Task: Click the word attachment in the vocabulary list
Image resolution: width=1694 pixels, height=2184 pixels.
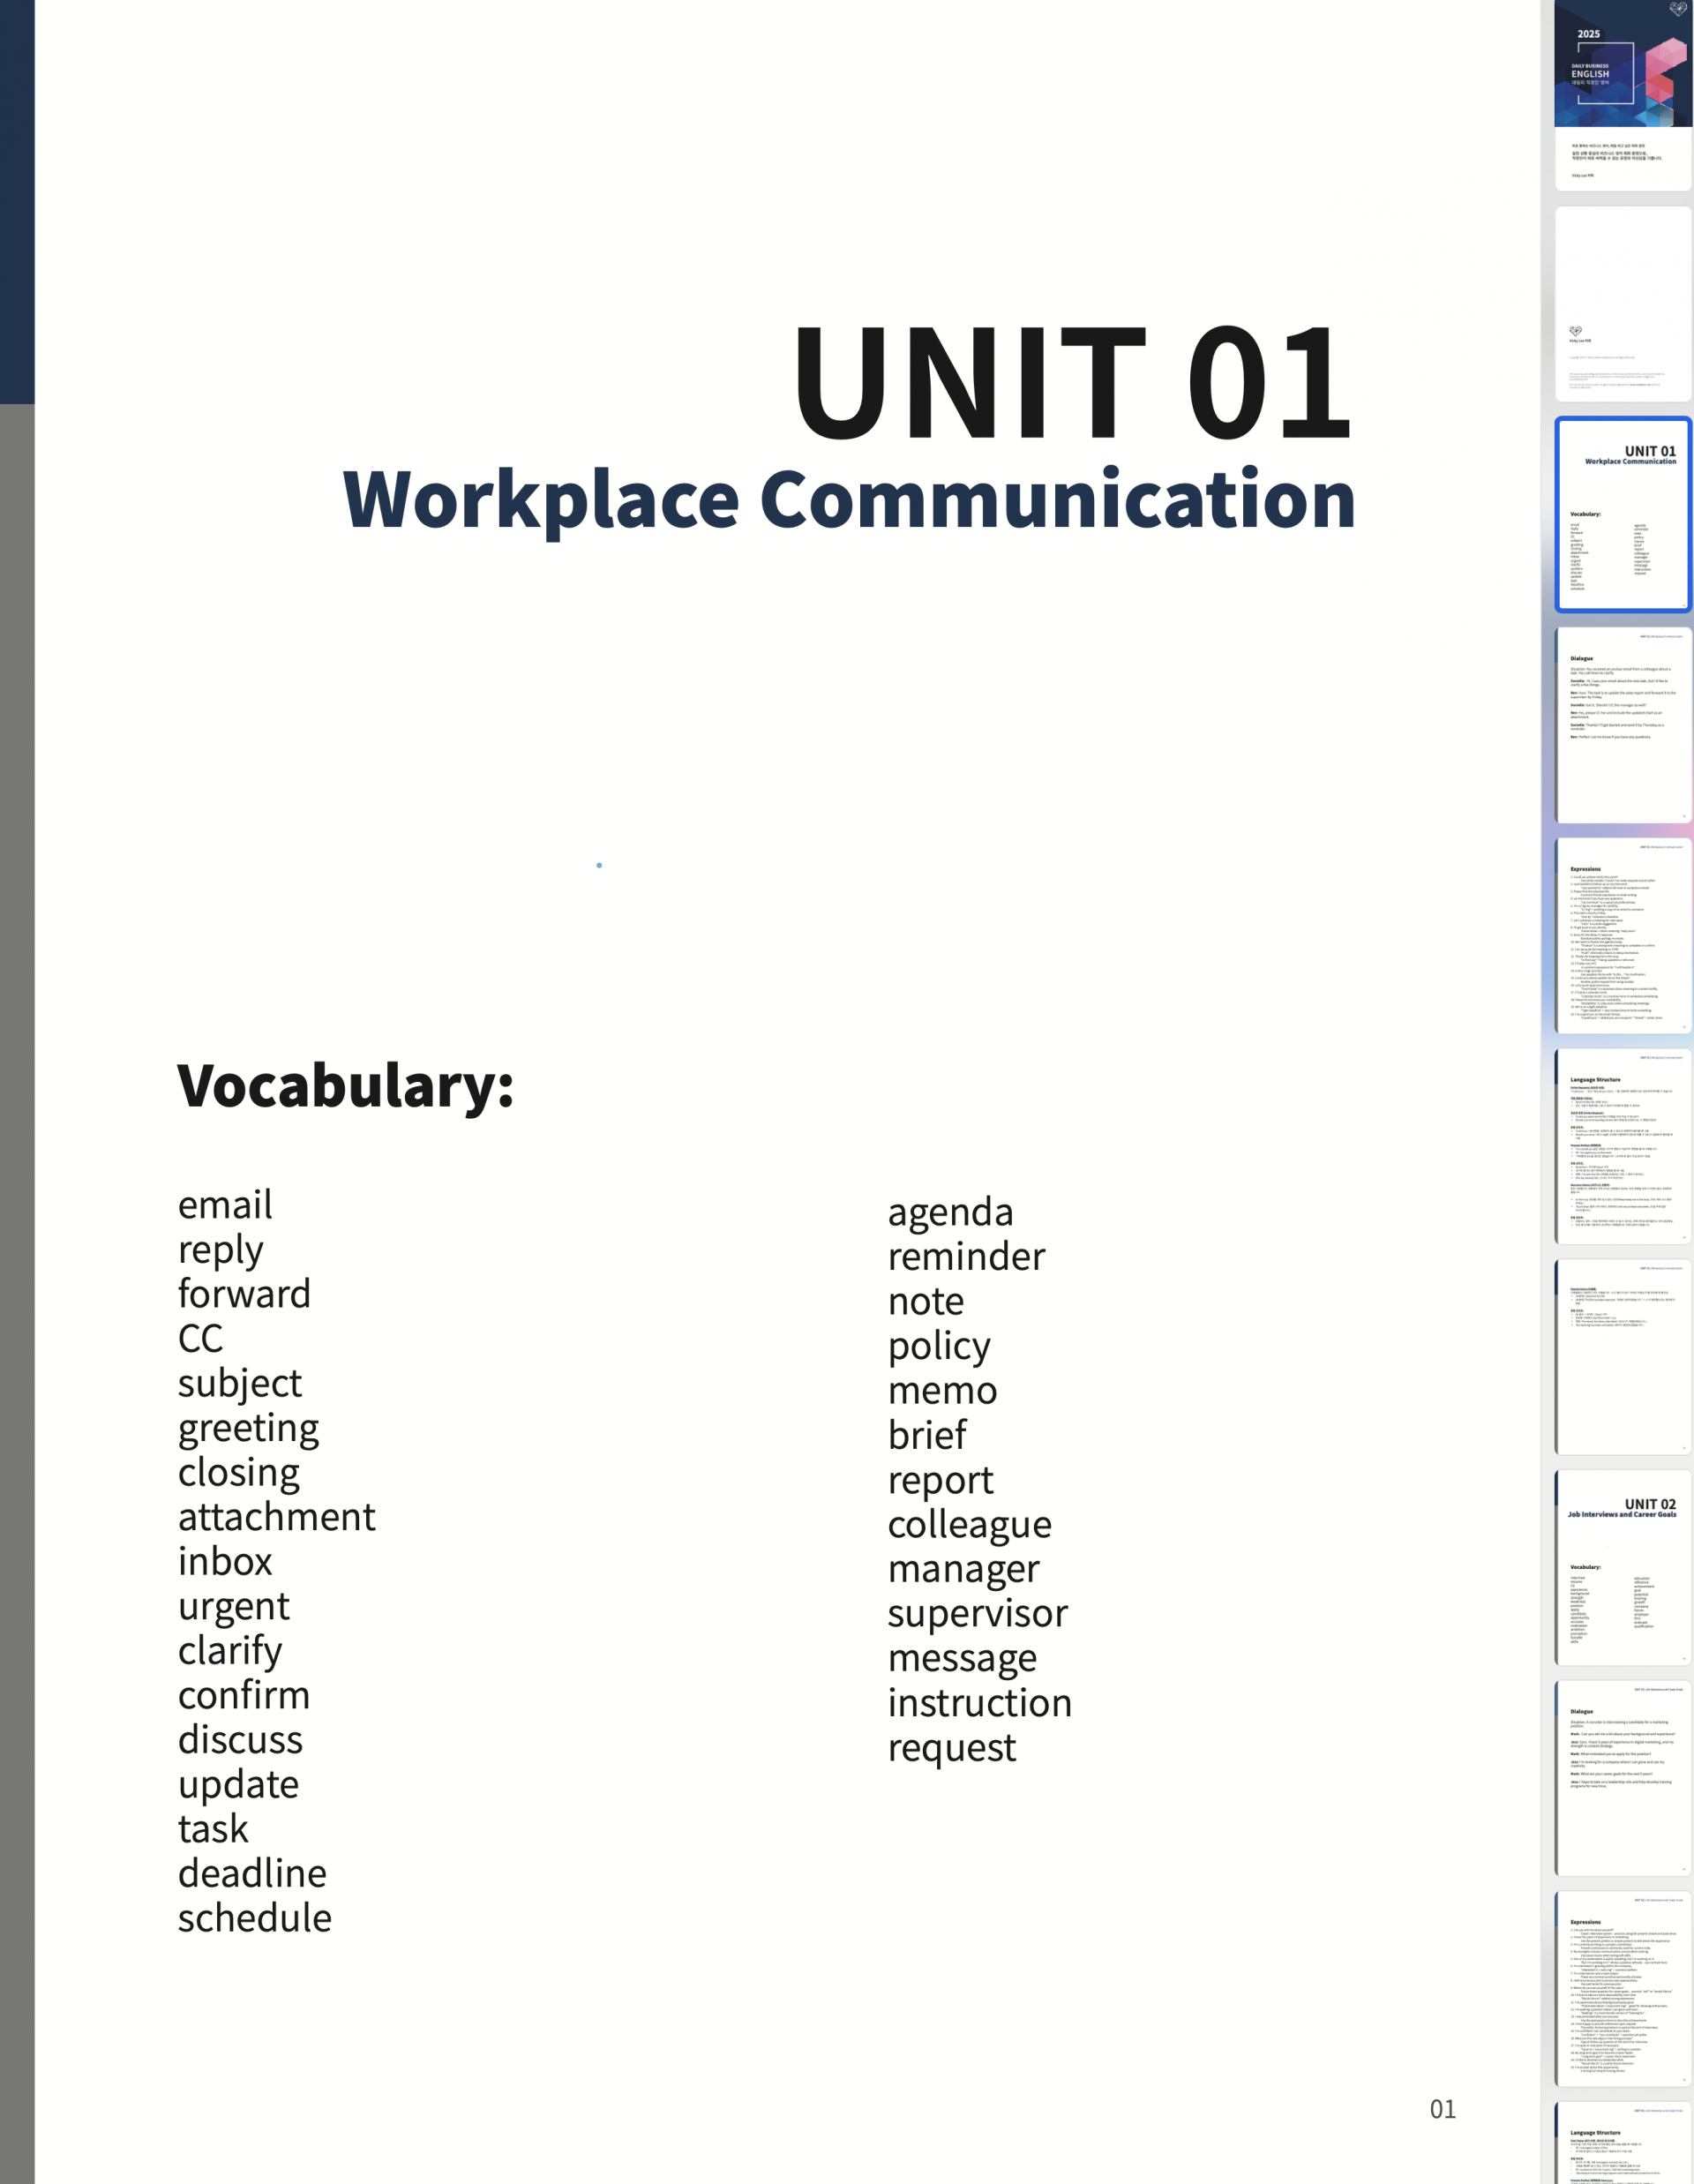Action: pyautogui.click(x=276, y=1517)
